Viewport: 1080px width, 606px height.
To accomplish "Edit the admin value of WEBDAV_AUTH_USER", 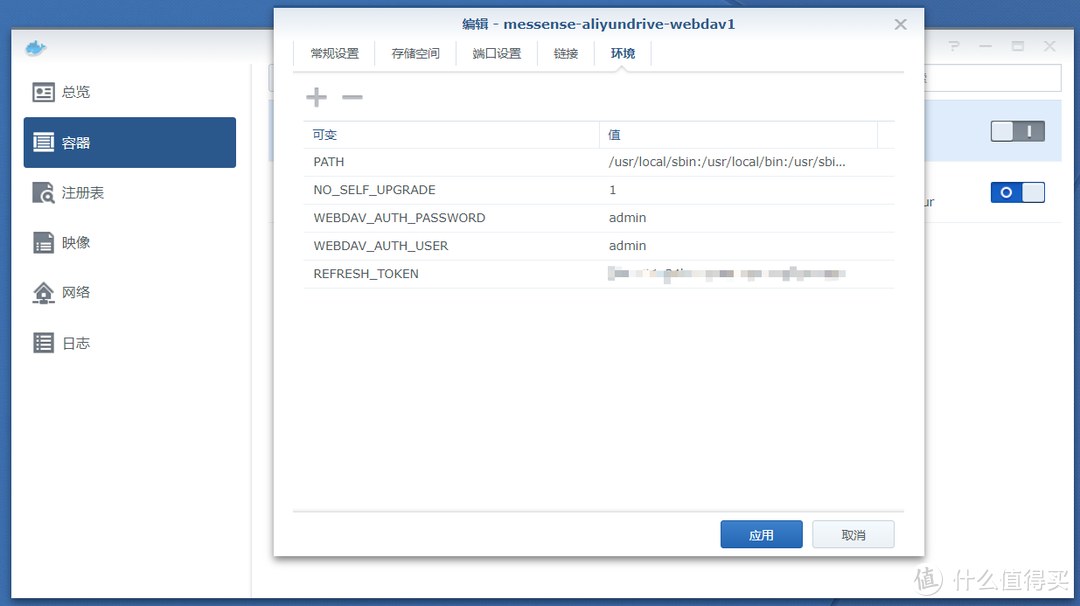I will [627, 246].
